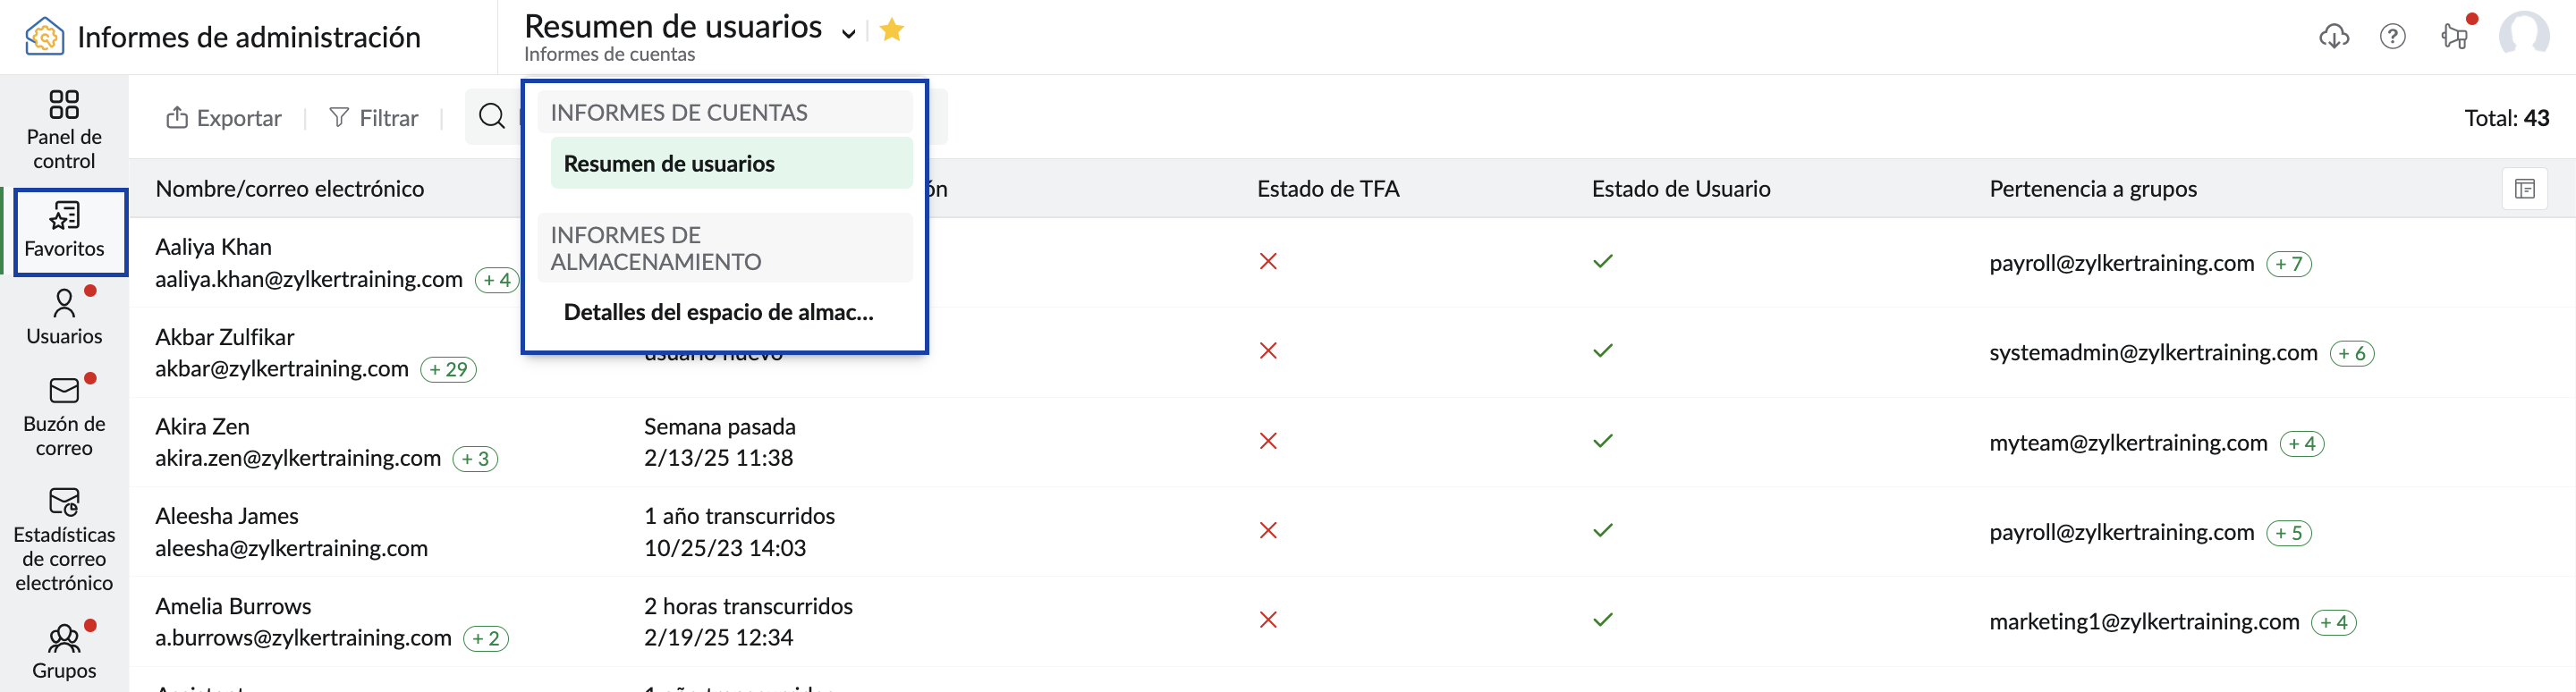Viewport: 2576px width, 692px height.
Task: Go to Usuarios in sidebar
Action: click(64, 317)
